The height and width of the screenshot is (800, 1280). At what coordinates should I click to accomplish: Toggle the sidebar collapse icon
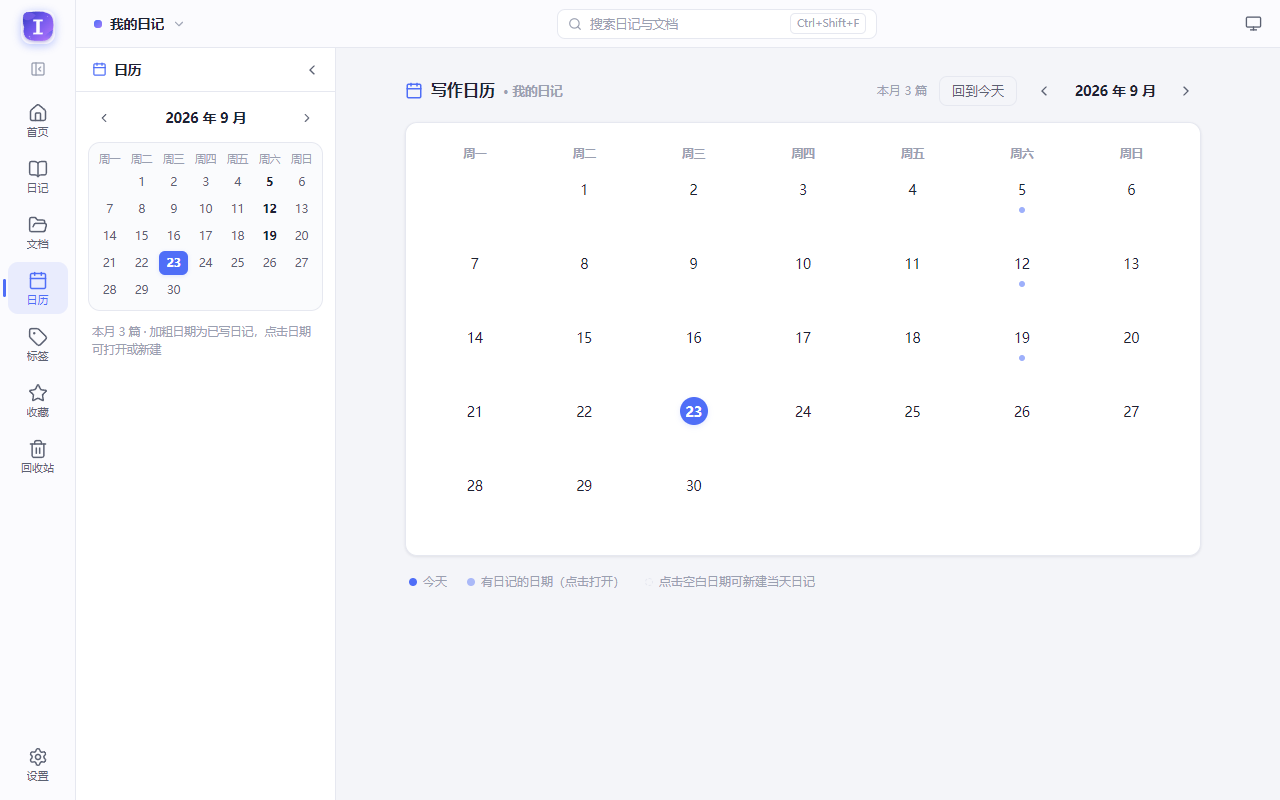coord(38,69)
